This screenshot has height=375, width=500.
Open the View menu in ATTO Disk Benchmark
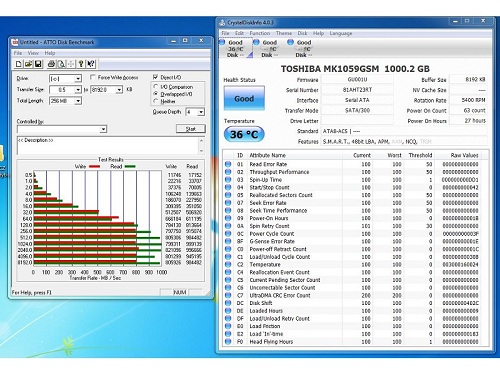33,53
